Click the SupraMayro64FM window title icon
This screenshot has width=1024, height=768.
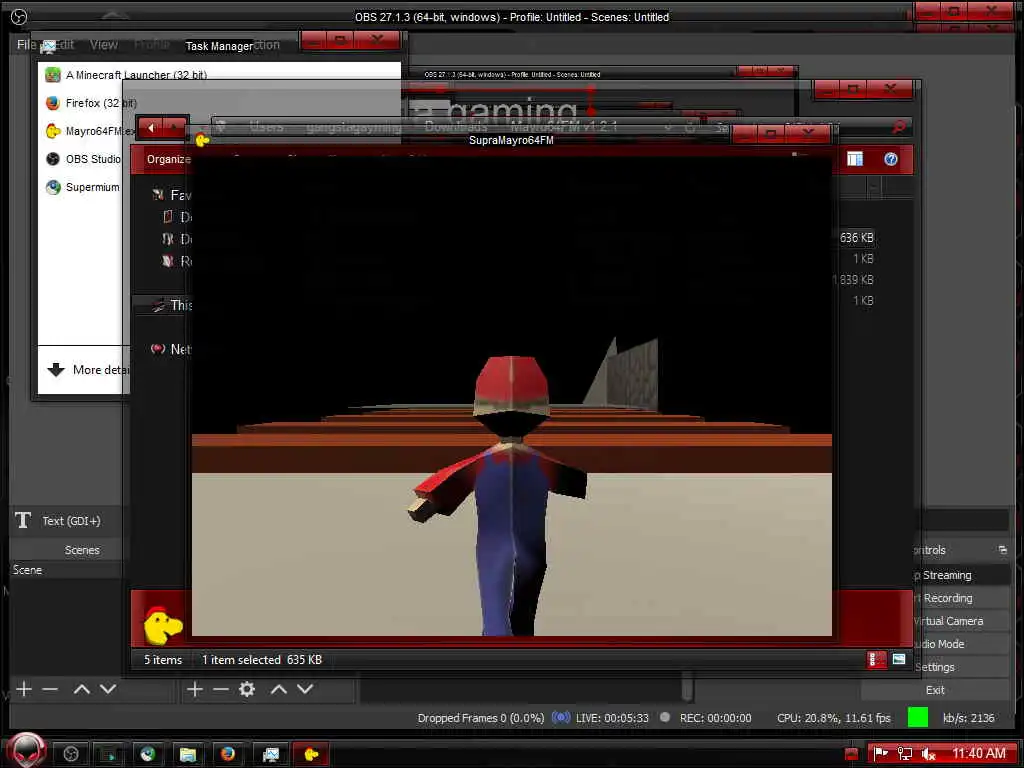pos(202,139)
